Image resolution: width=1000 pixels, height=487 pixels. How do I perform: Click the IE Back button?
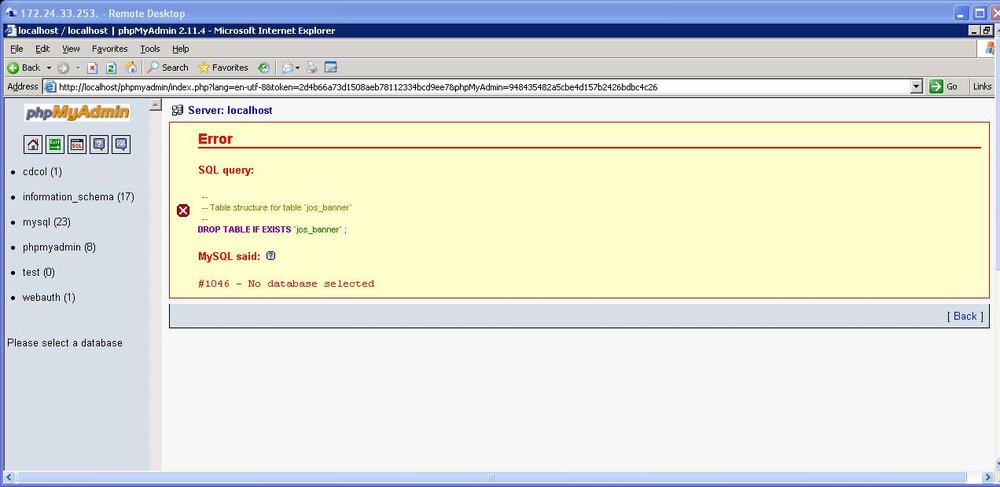[24, 68]
